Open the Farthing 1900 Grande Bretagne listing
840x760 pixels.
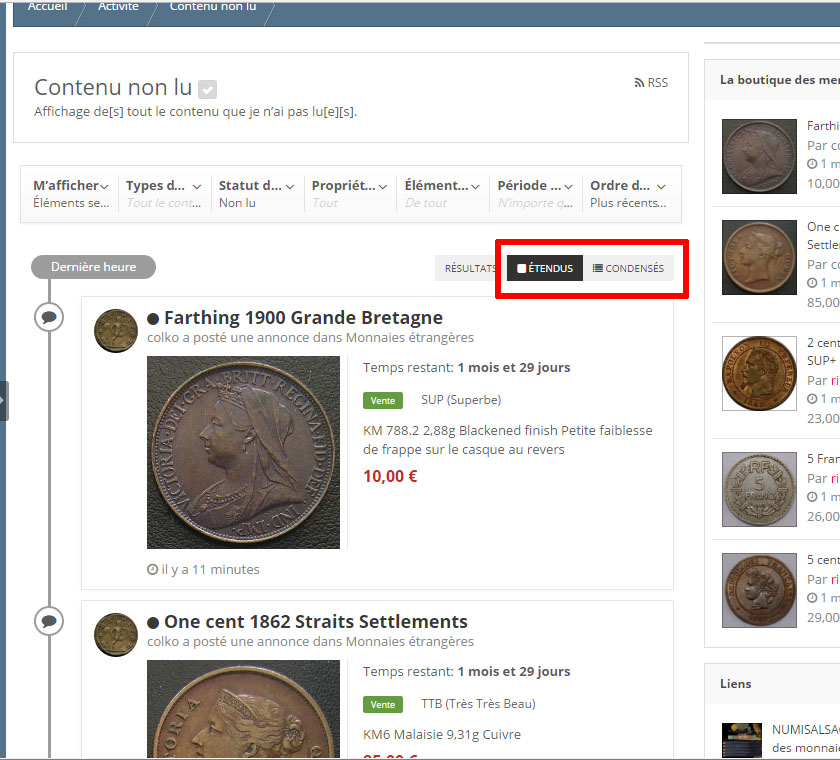coord(303,318)
